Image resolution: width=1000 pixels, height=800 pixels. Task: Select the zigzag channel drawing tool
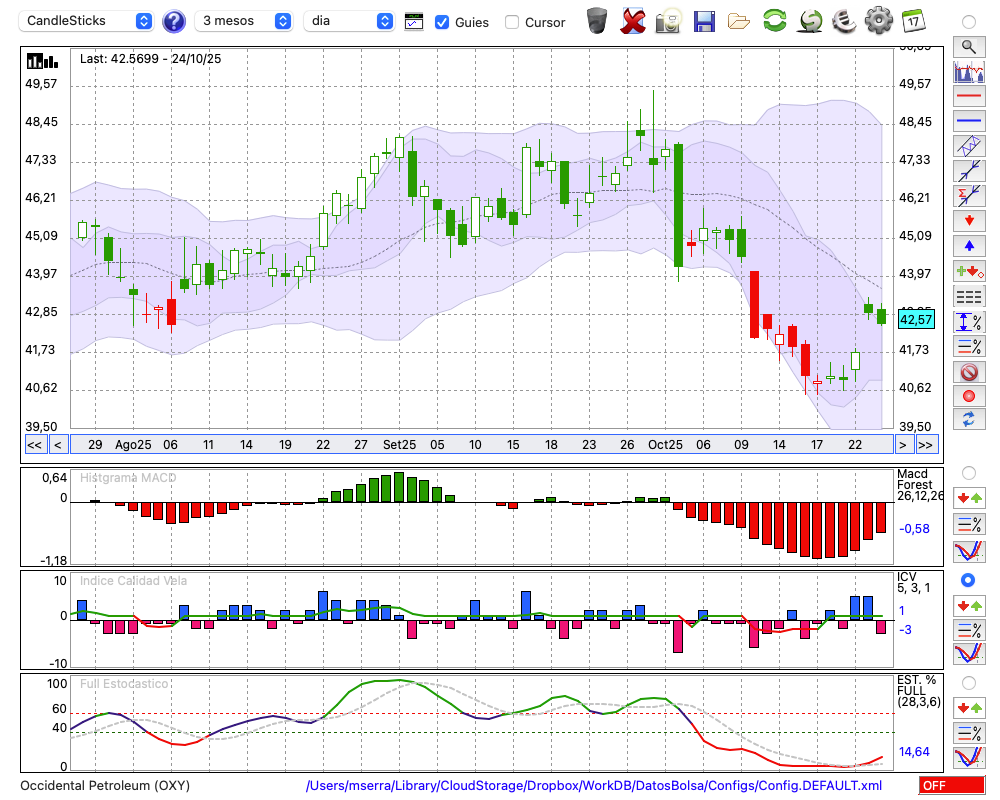tap(969, 146)
